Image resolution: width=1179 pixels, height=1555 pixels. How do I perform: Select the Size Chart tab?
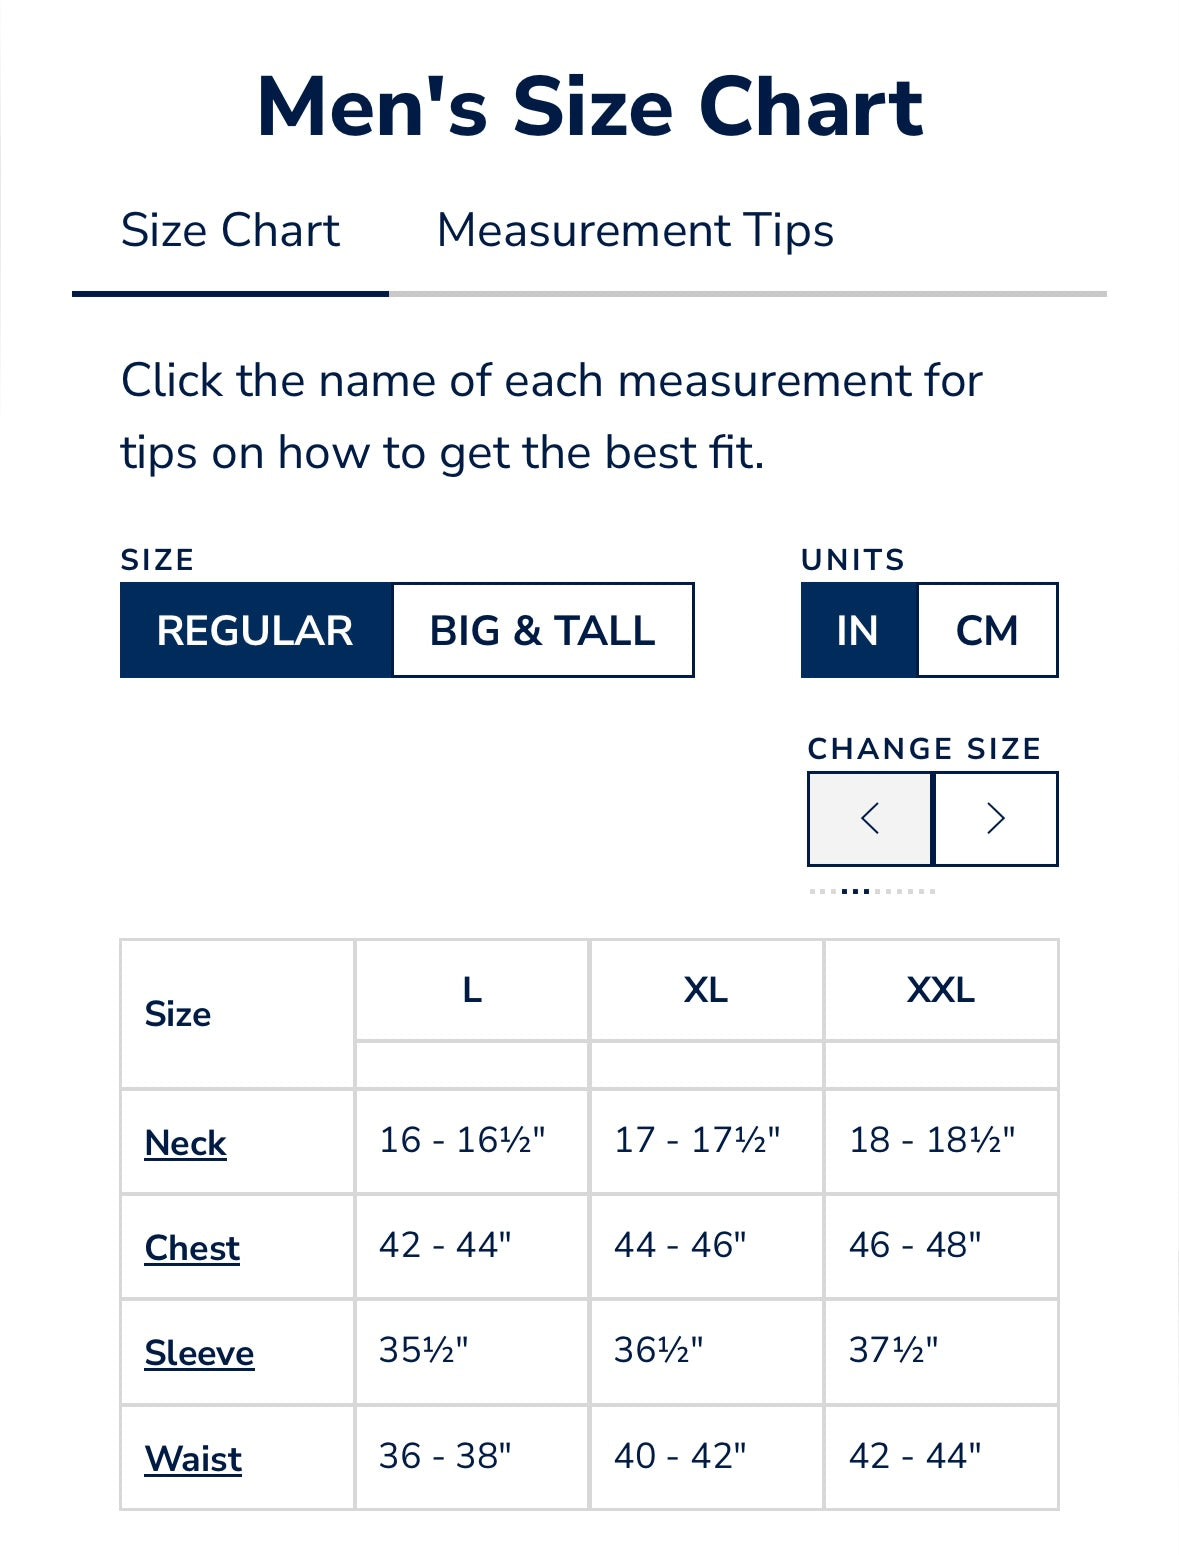[x=230, y=231]
